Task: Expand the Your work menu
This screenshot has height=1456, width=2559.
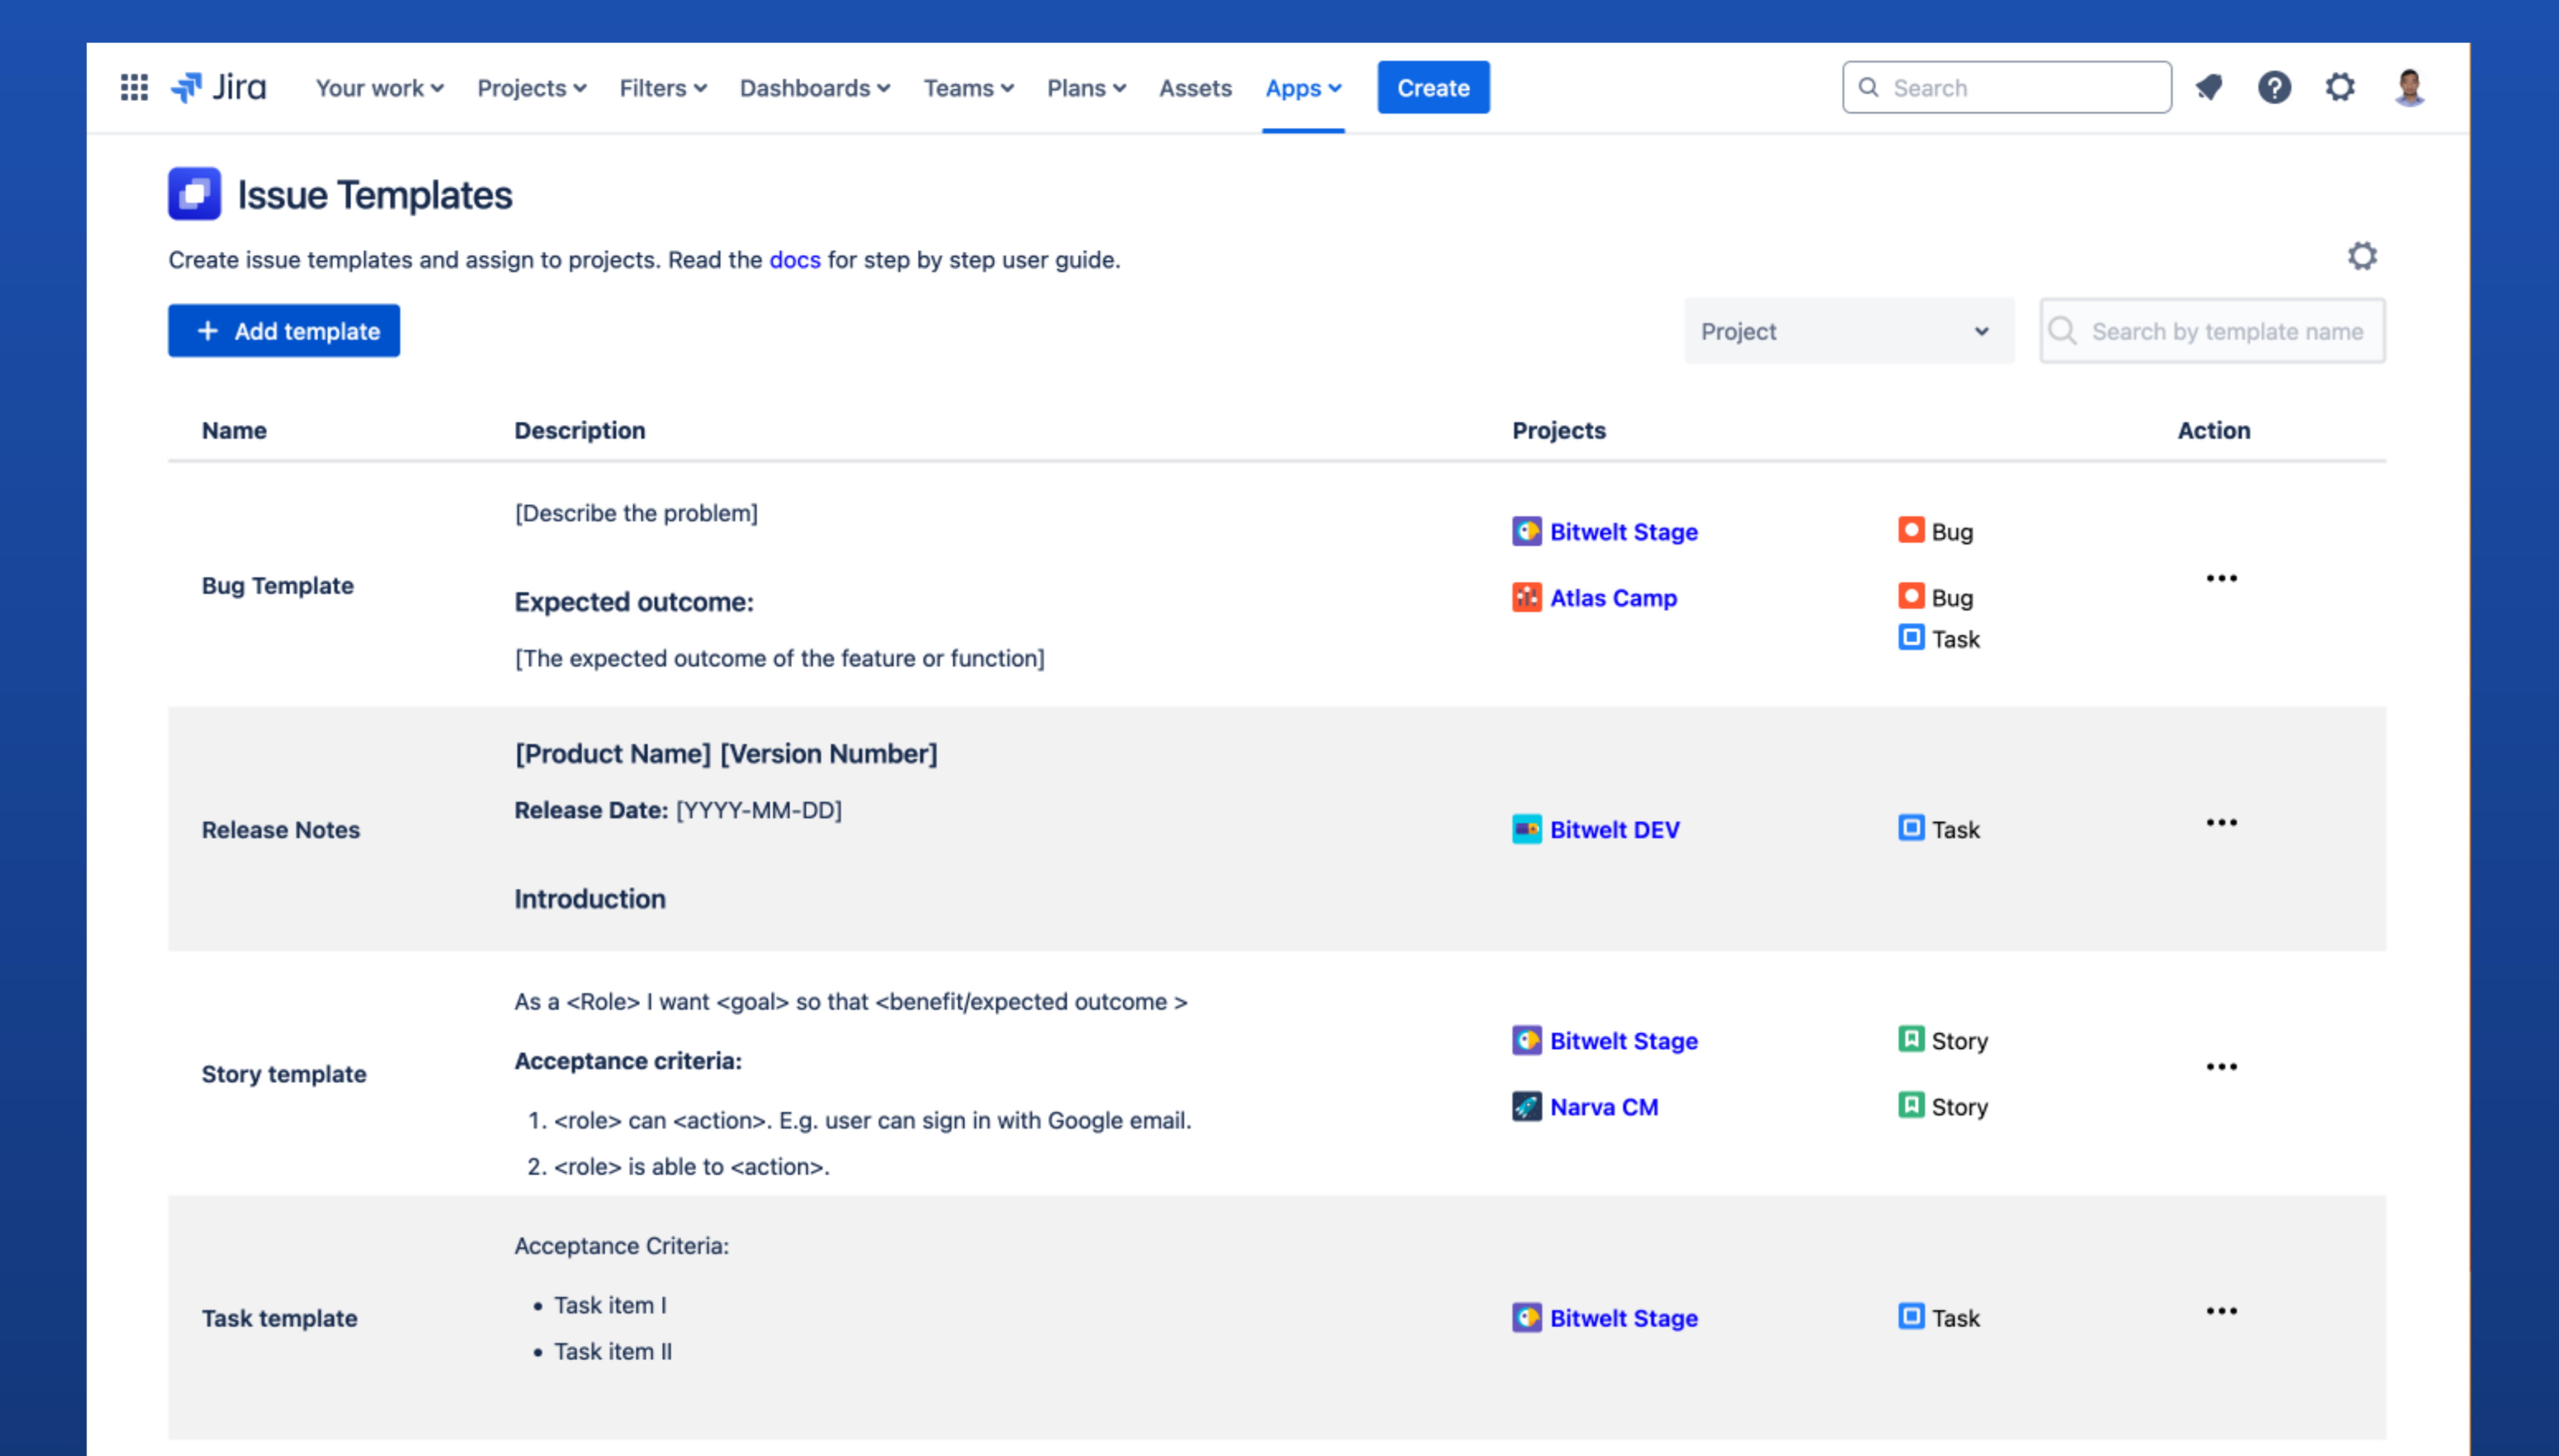Action: pyautogui.click(x=379, y=88)
